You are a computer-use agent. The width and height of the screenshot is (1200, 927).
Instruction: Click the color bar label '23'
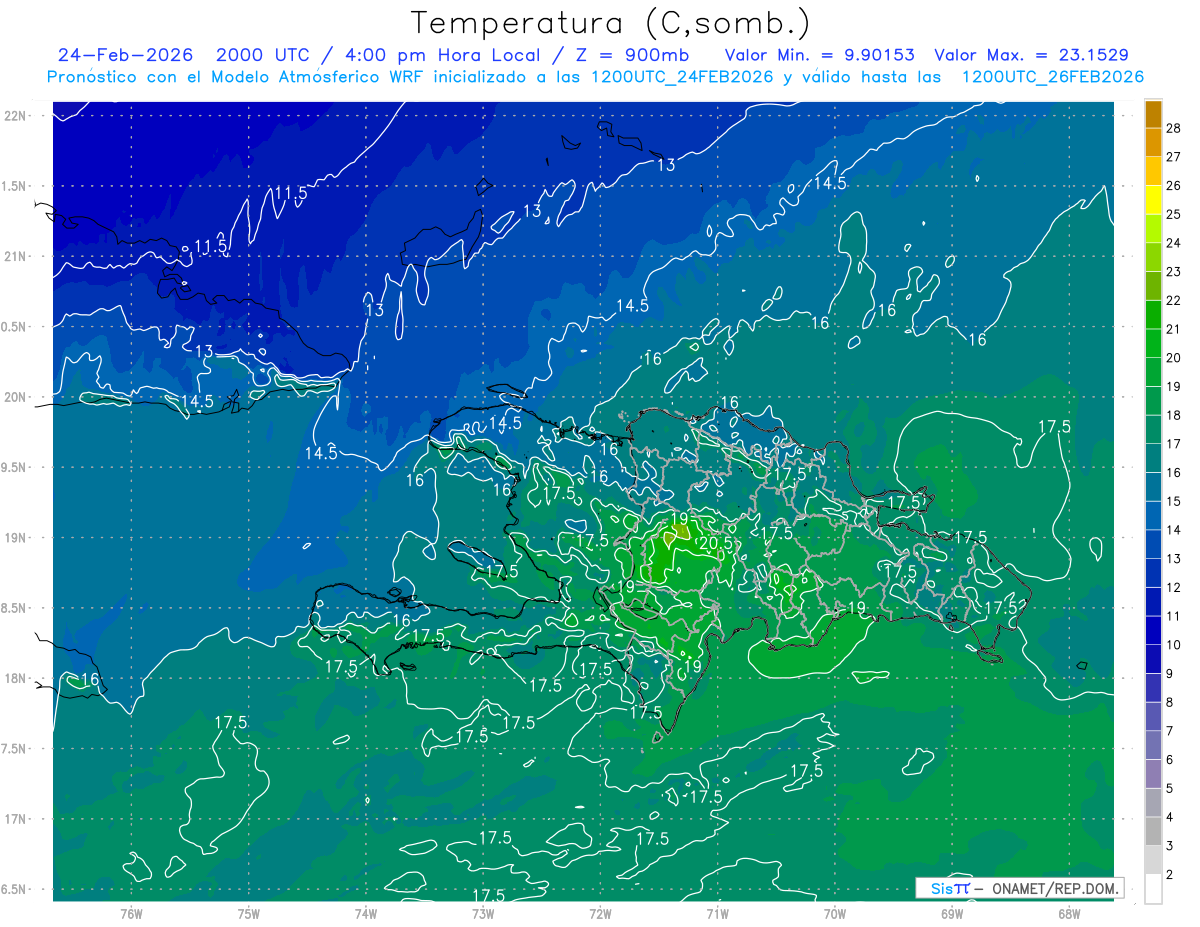1174,271
